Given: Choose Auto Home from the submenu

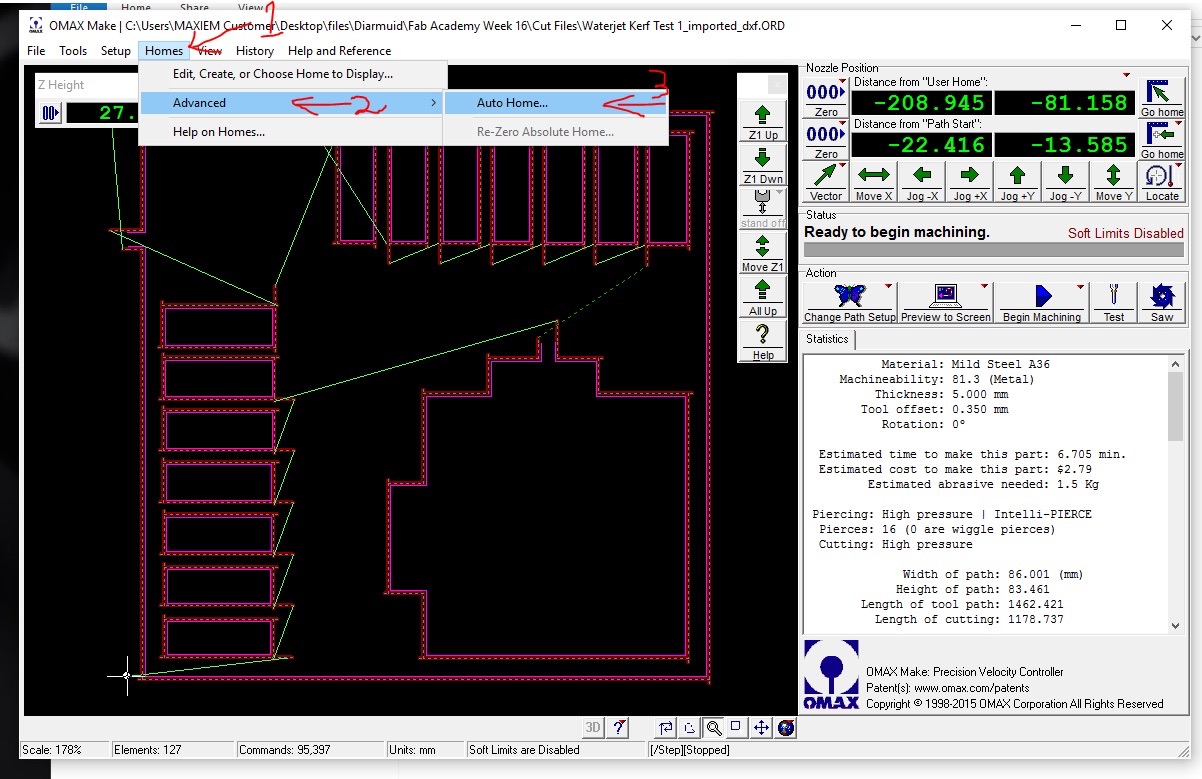Looking at the screenshot, I should click(x=555, y=103).
